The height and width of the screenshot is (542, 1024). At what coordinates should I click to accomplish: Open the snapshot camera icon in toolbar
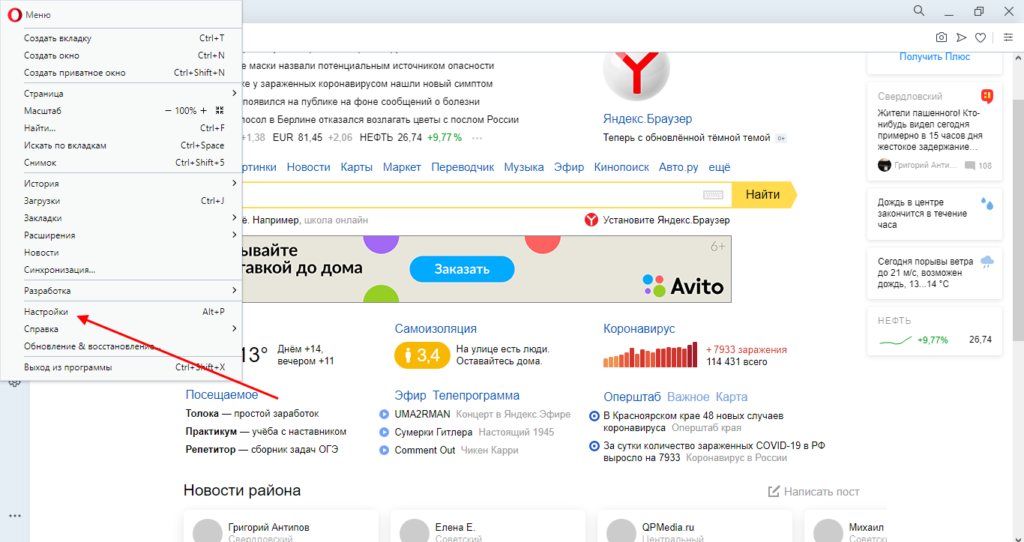[x=941, y=38]
